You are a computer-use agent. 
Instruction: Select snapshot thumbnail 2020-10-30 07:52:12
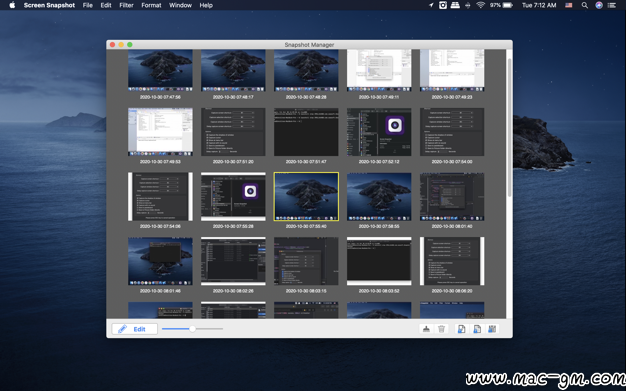click(x=379, y=132)
